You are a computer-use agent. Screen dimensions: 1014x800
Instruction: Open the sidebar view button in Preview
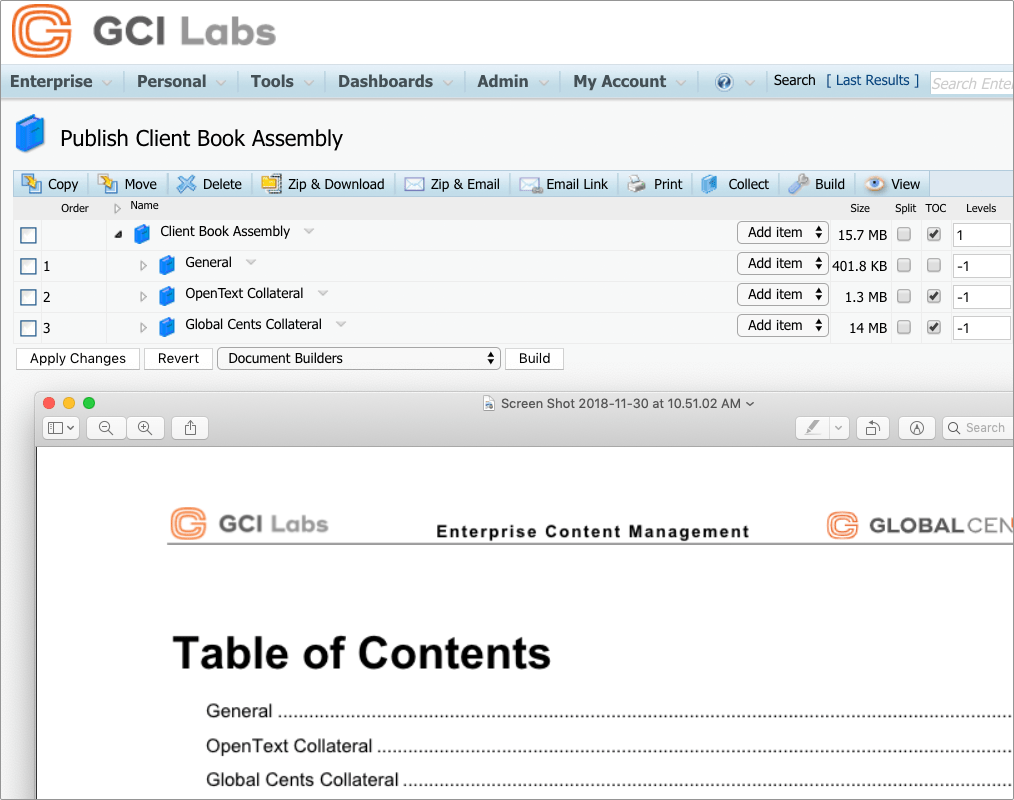[x=61, y=427]
